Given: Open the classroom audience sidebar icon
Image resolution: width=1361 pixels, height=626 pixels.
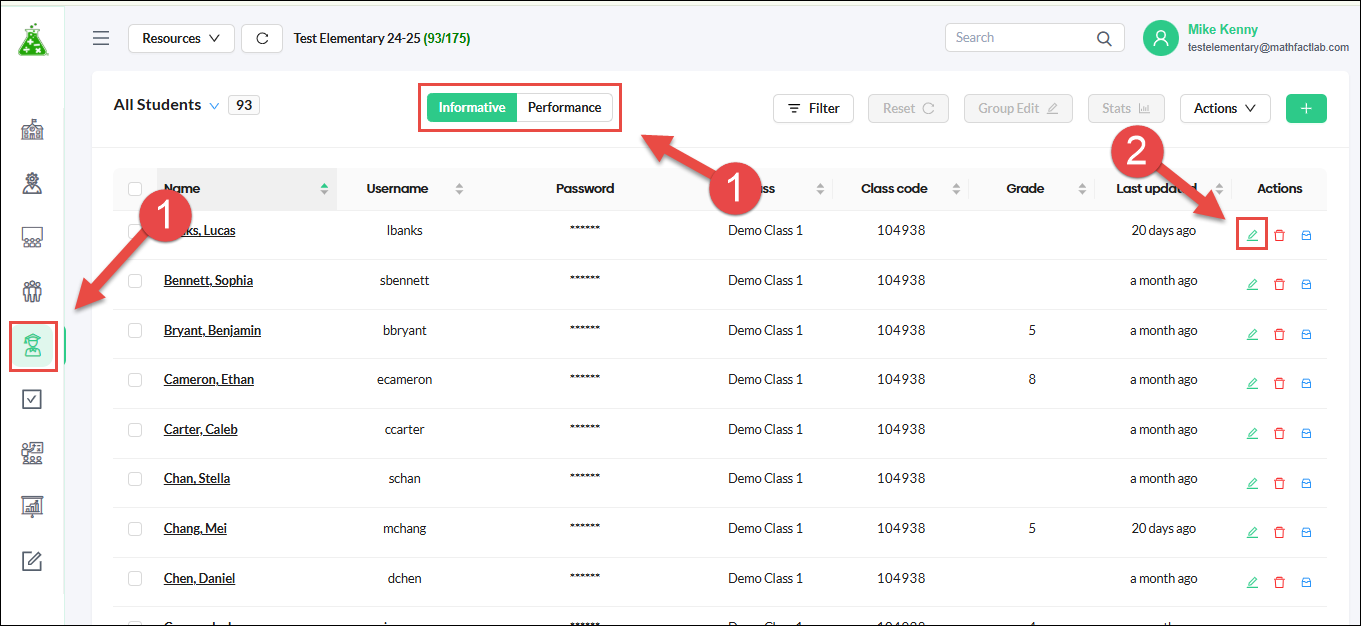Looking at the screenshot, I should coord(32,238).
